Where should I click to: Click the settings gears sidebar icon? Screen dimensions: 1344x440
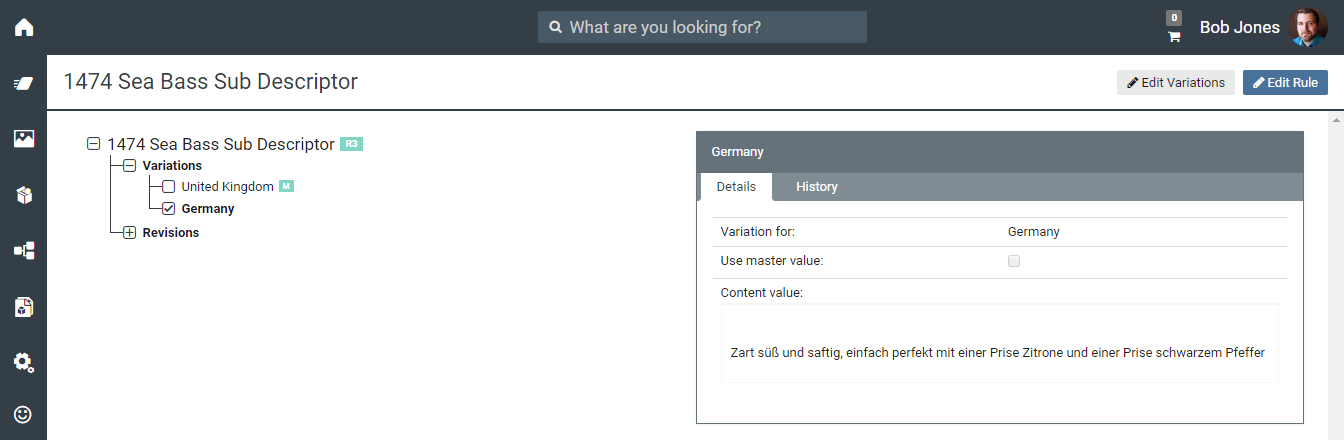23,361
